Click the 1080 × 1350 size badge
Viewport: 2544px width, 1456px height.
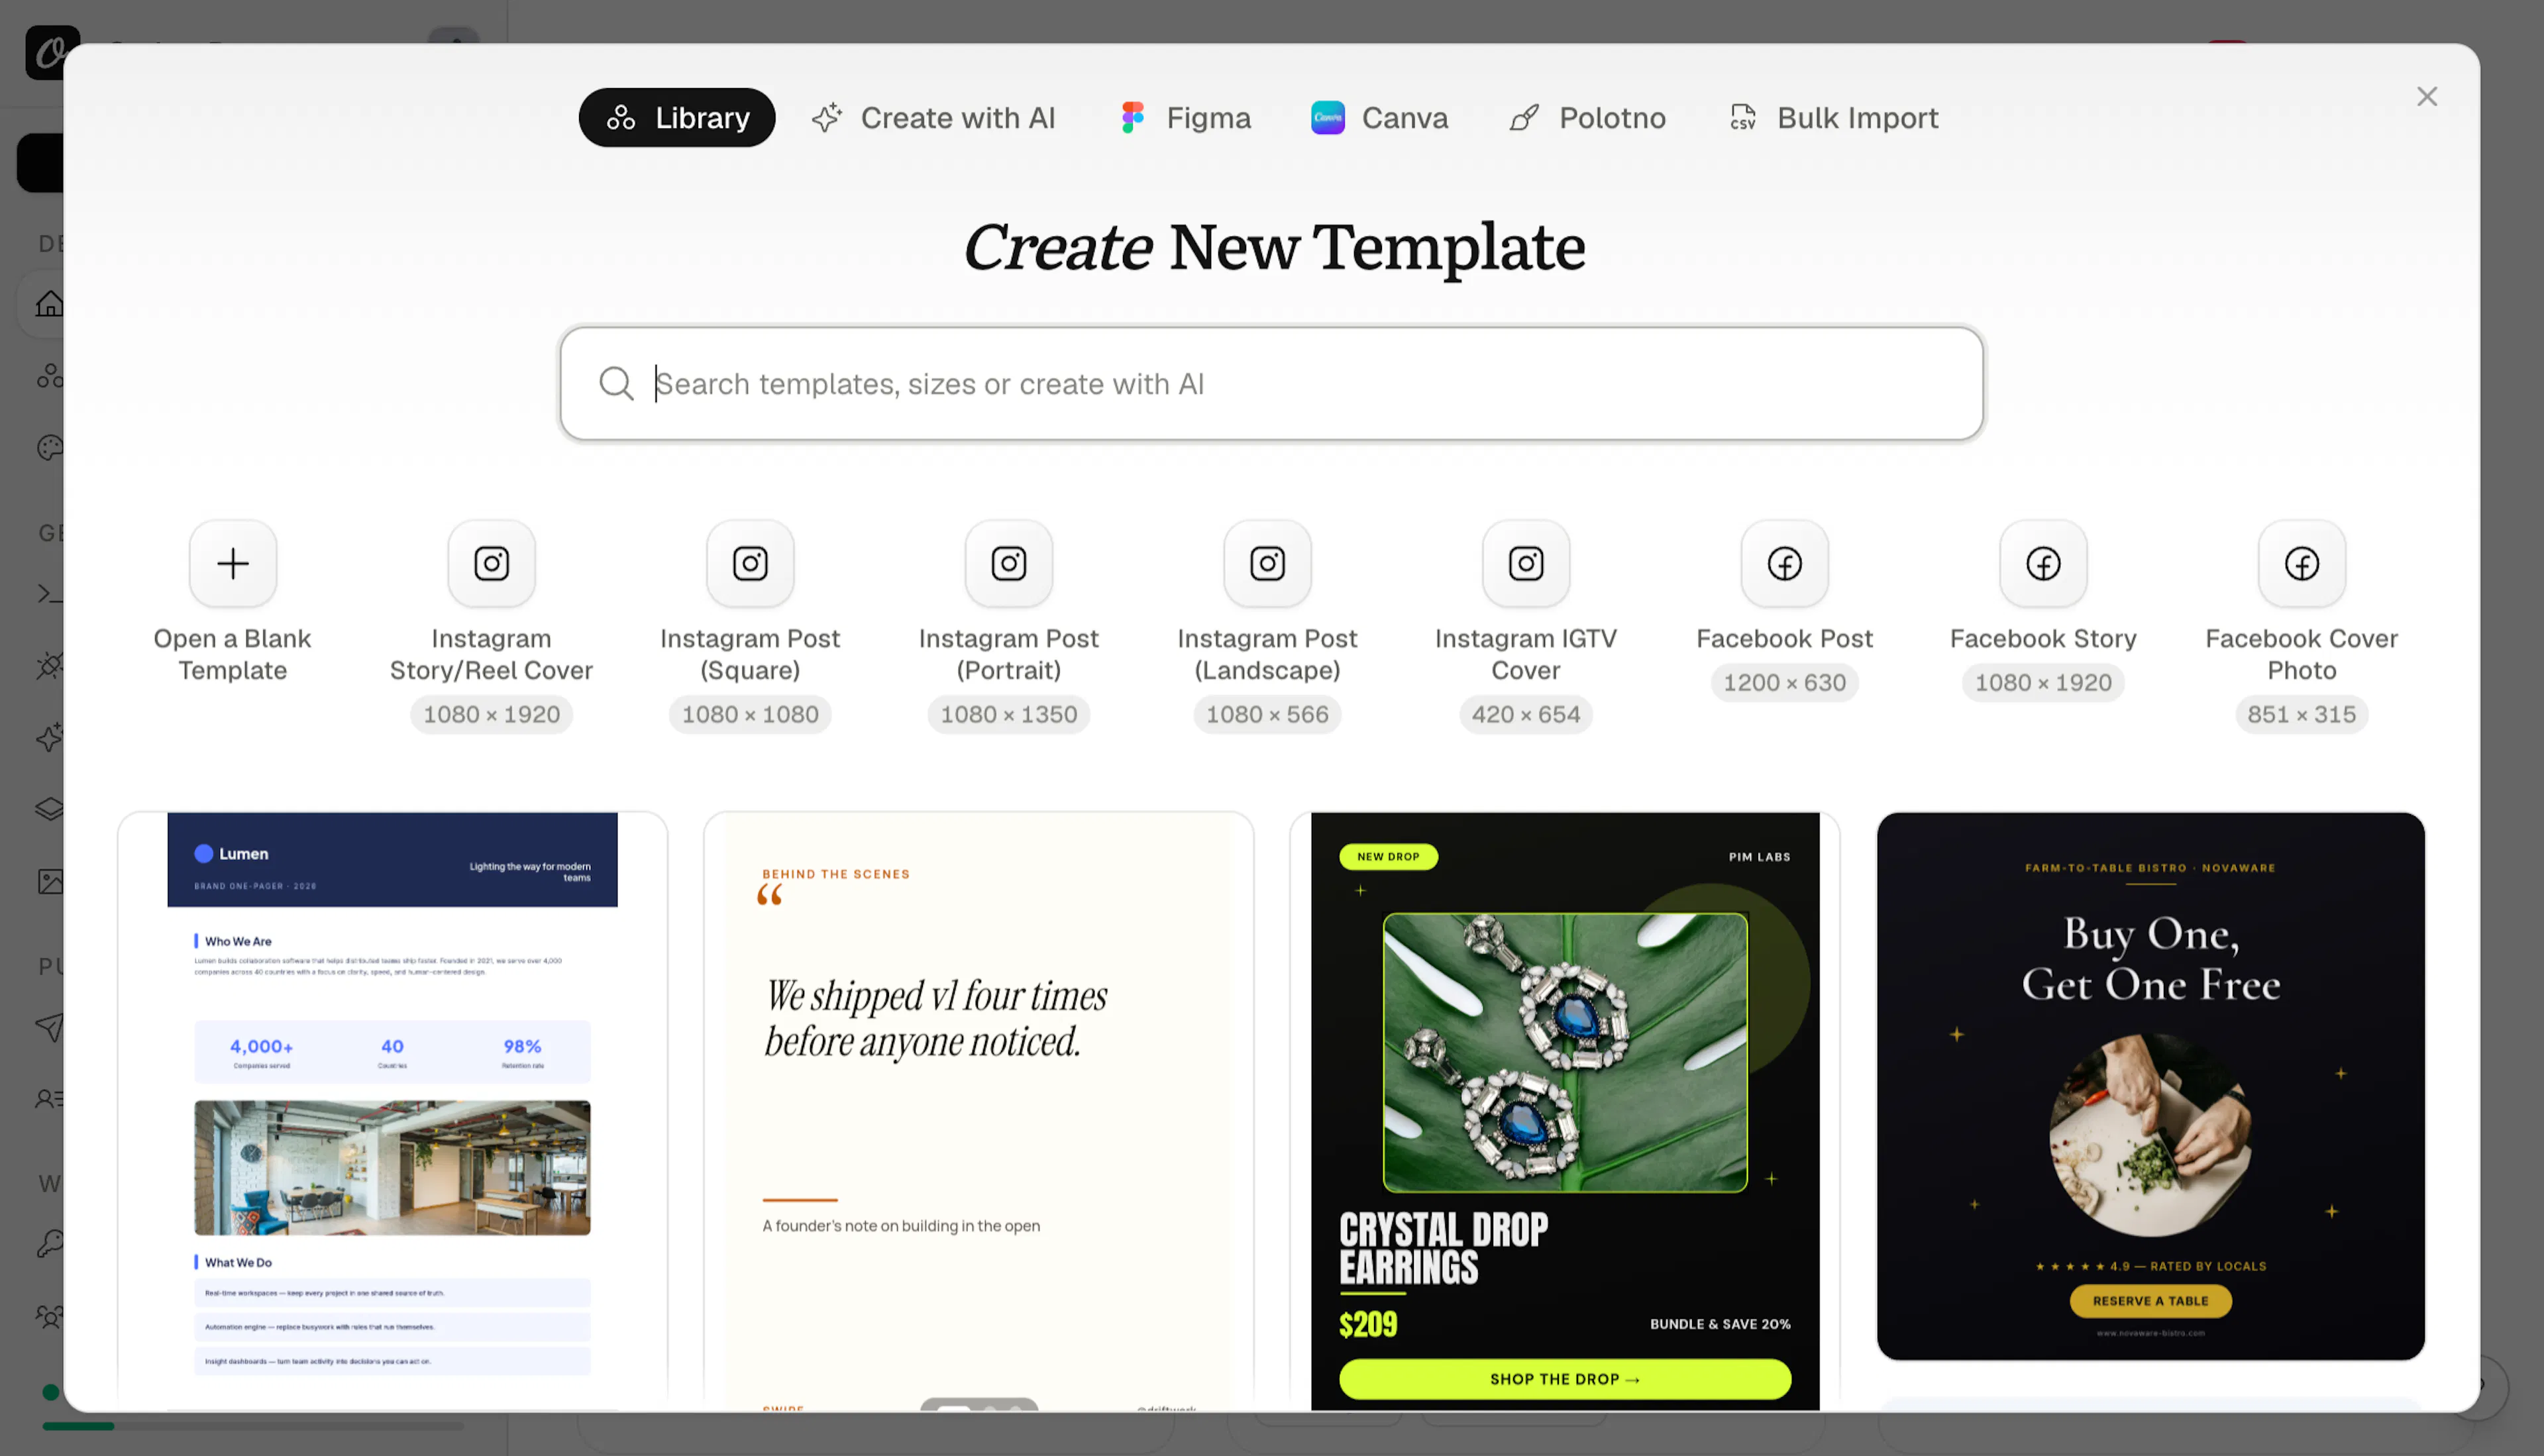[x=1009, y=715]
